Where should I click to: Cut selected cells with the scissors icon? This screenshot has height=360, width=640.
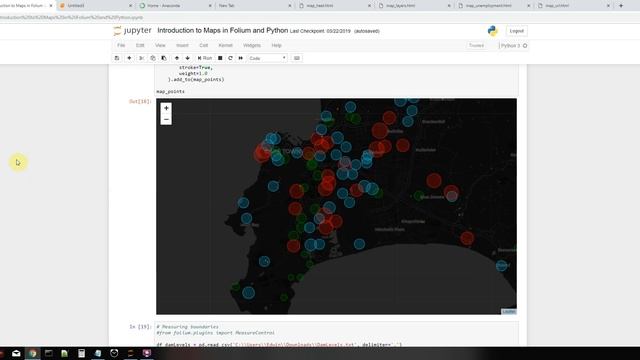point(141,58)
